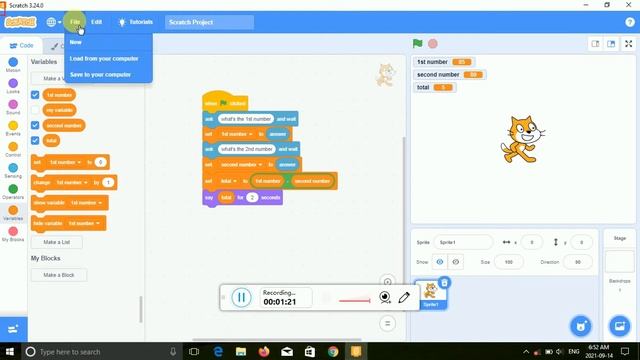The width and height of the screenshot is (640, 360).
Task: Open the Edit menu
Action: [x=96, y=22]
